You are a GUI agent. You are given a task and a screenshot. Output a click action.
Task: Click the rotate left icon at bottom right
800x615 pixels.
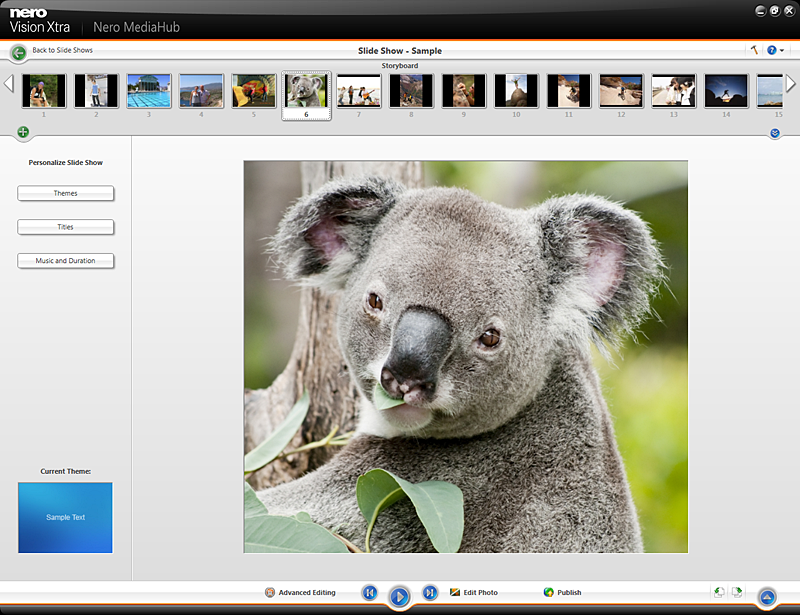point(719,593)
